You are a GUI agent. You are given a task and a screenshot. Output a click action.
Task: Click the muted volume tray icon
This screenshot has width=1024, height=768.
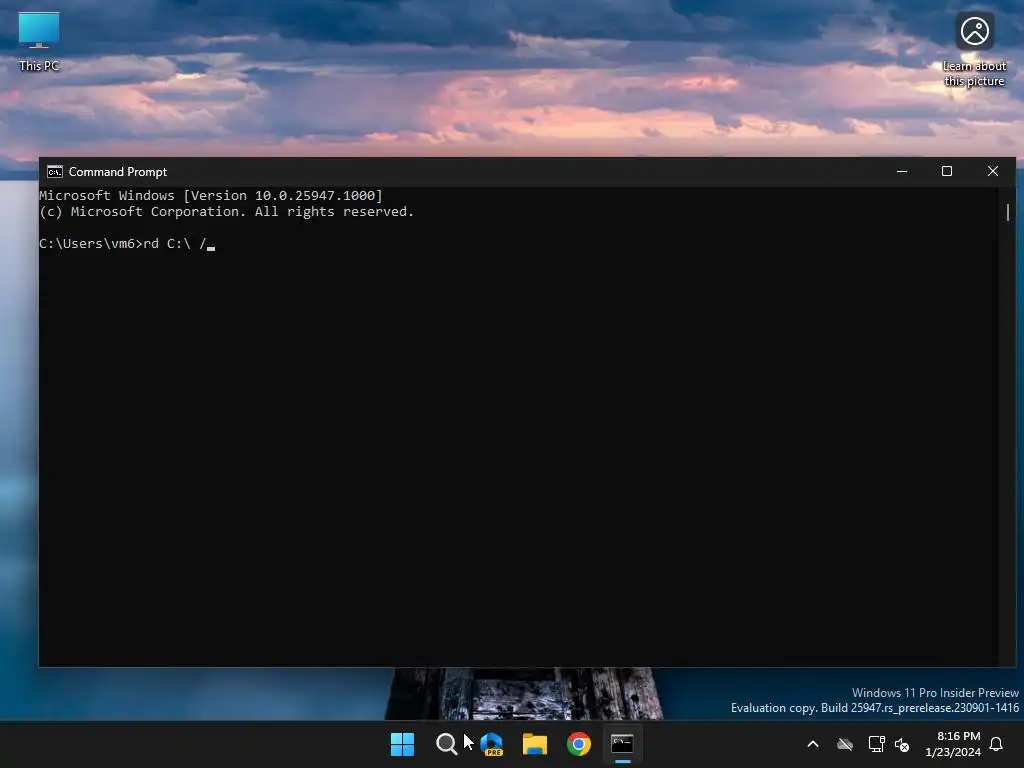click(902, 744)
